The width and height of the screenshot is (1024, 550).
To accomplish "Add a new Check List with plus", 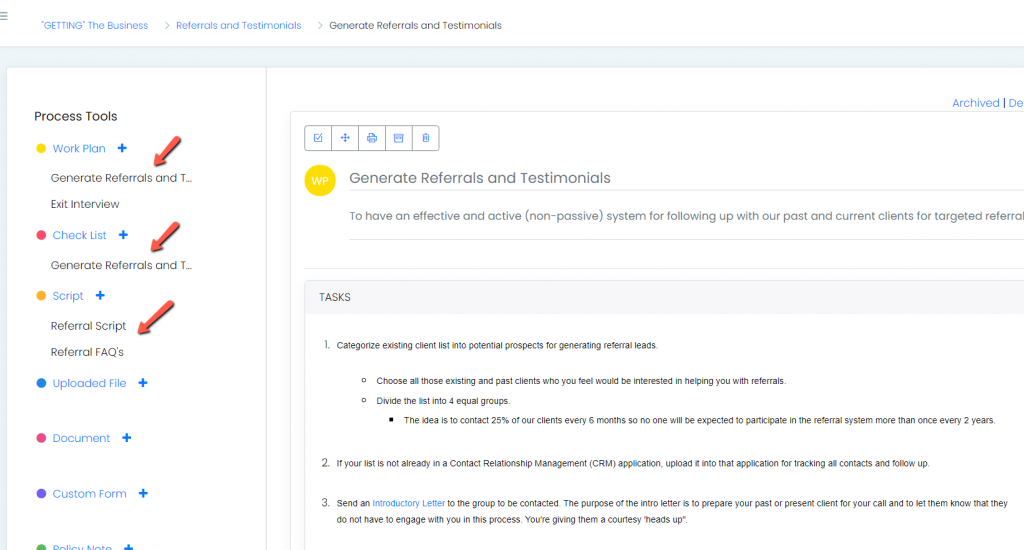I will pos(123,235).
